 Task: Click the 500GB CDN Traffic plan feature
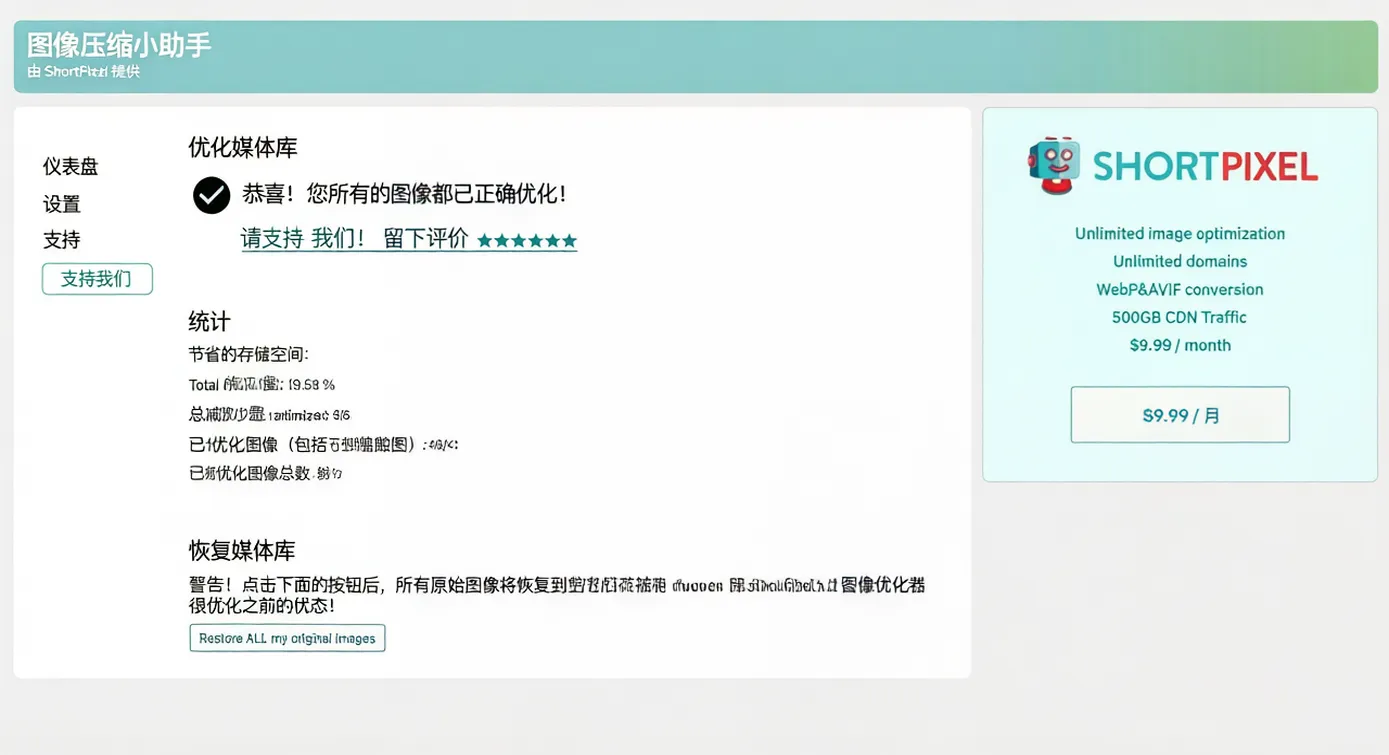[x=1180, y=317]
